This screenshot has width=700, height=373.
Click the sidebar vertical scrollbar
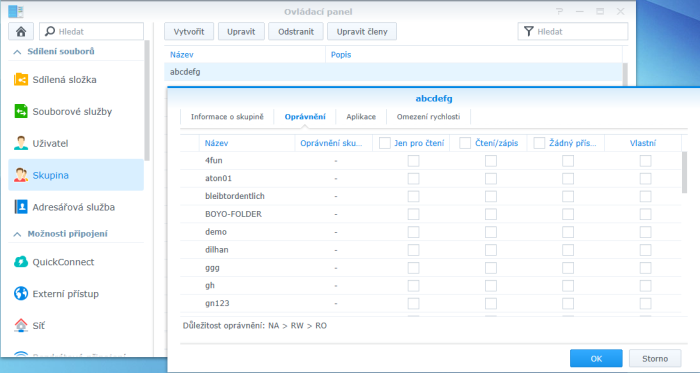147,100
